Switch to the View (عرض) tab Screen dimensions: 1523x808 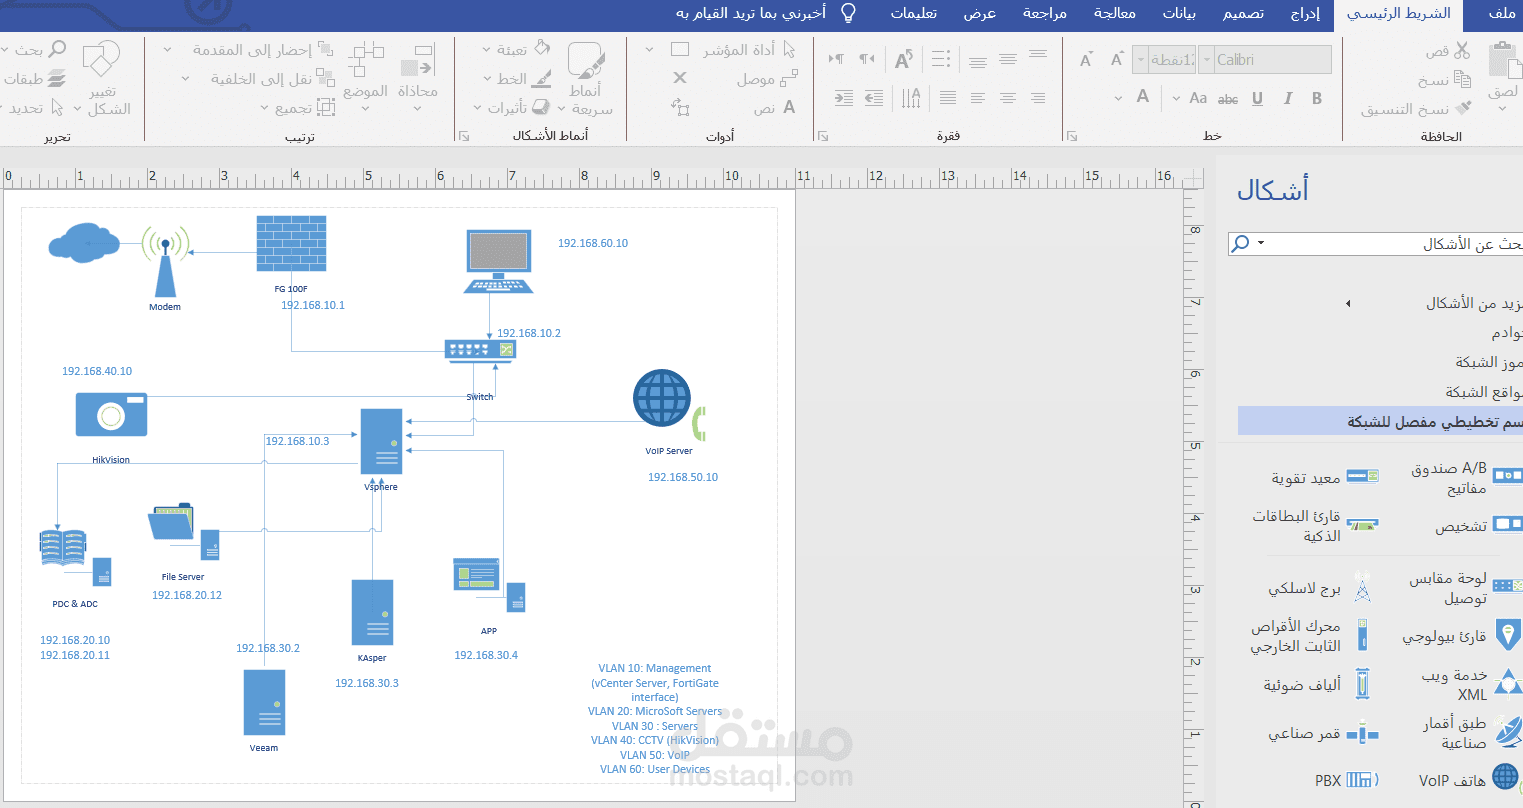coord(980,13)
